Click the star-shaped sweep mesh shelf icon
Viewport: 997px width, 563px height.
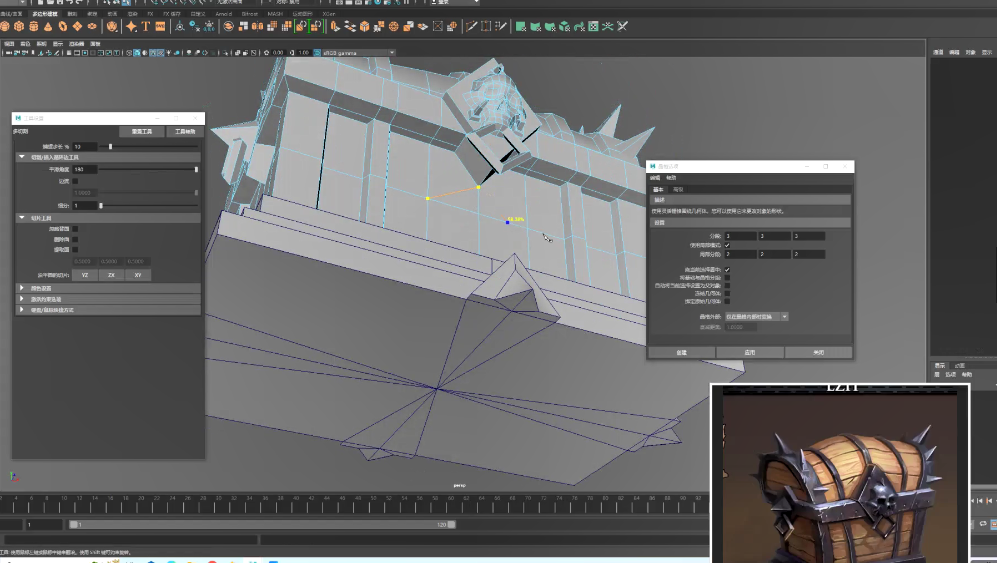coord(131,26)
